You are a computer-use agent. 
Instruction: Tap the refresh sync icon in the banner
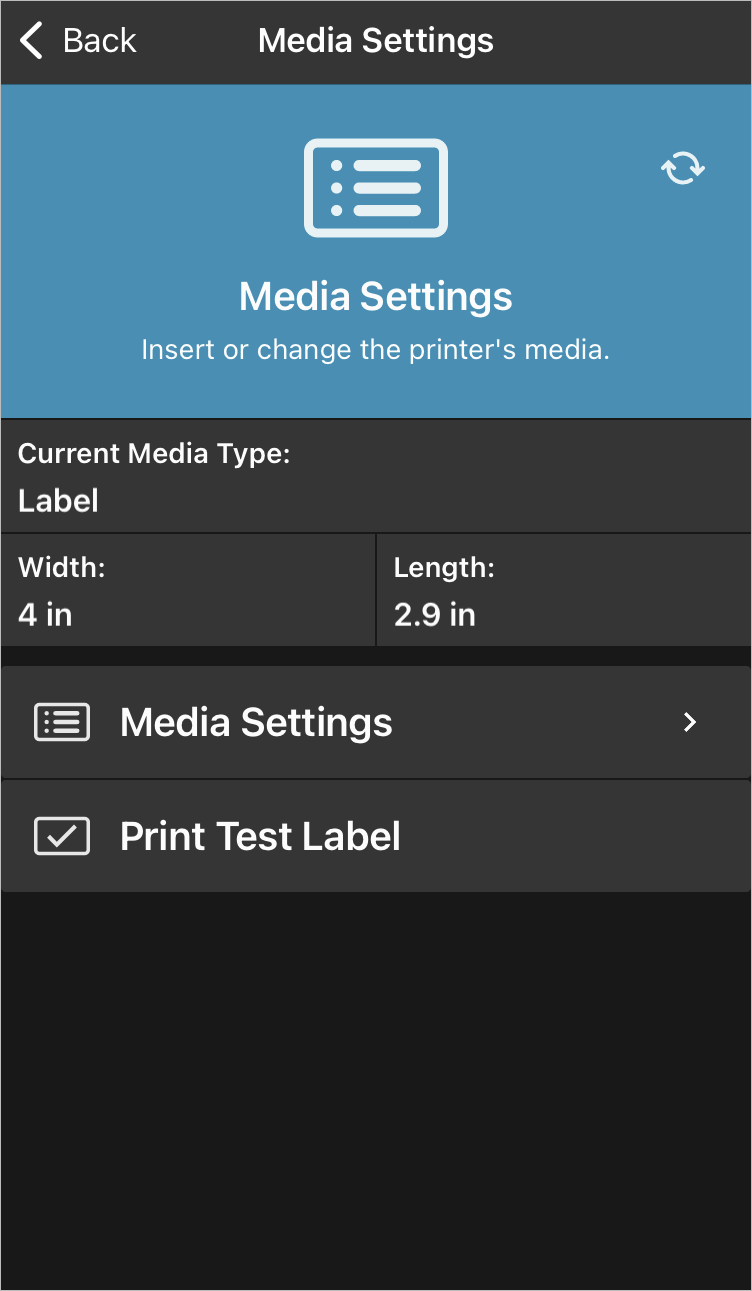[x=683, y=168]
